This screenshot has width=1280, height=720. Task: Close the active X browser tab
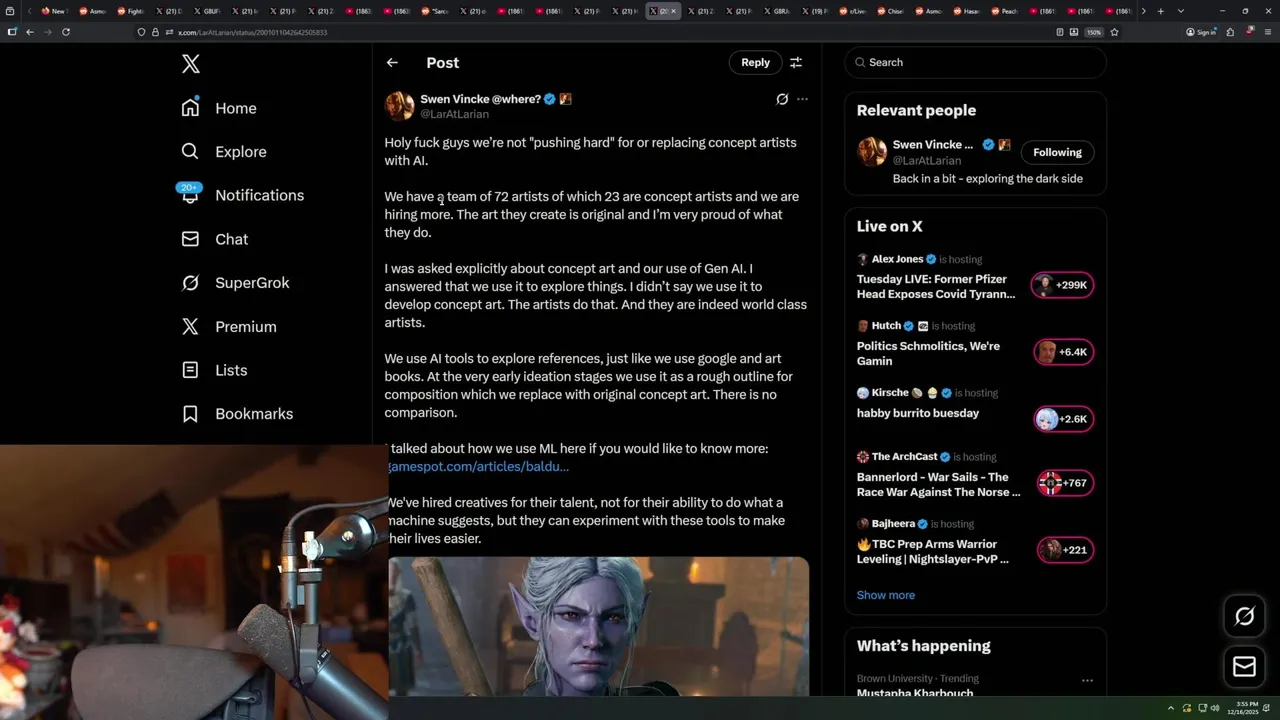674,11
